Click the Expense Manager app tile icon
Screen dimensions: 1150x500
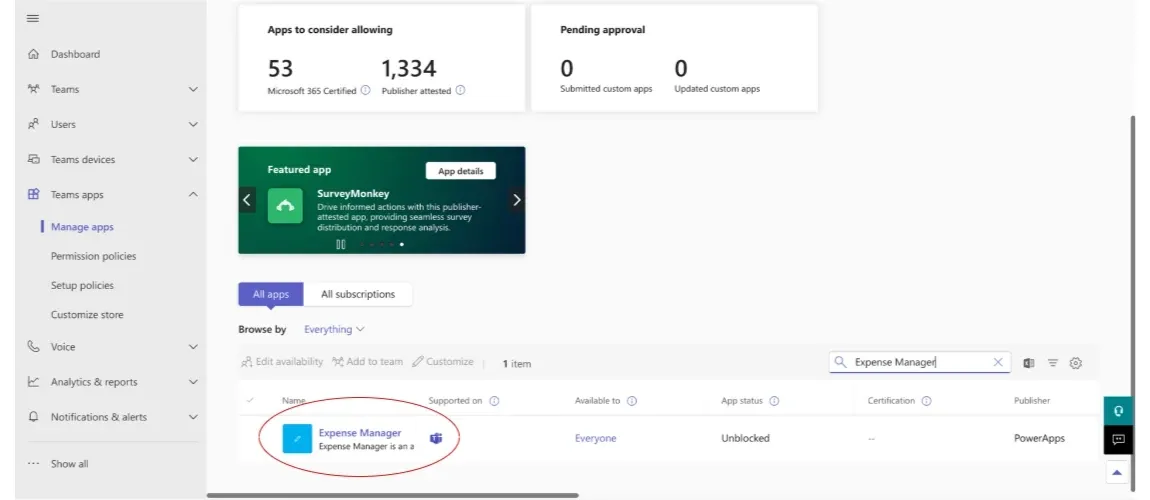point(297,438)
